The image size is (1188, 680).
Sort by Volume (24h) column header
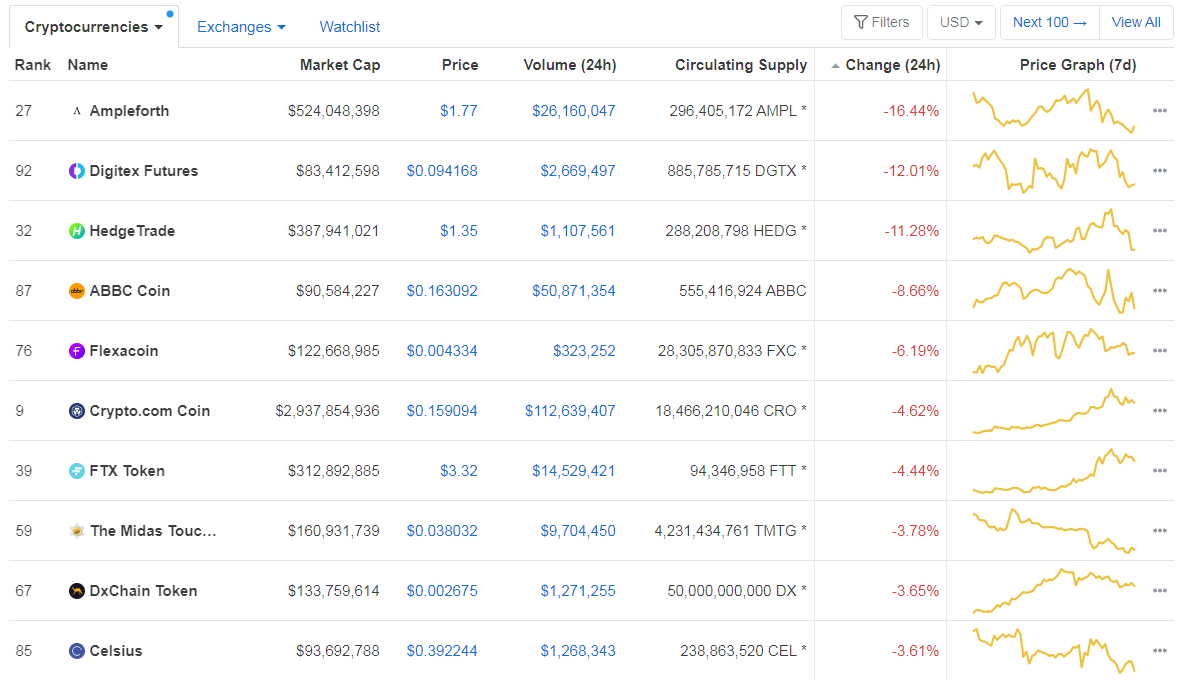[x=570, y=65]
